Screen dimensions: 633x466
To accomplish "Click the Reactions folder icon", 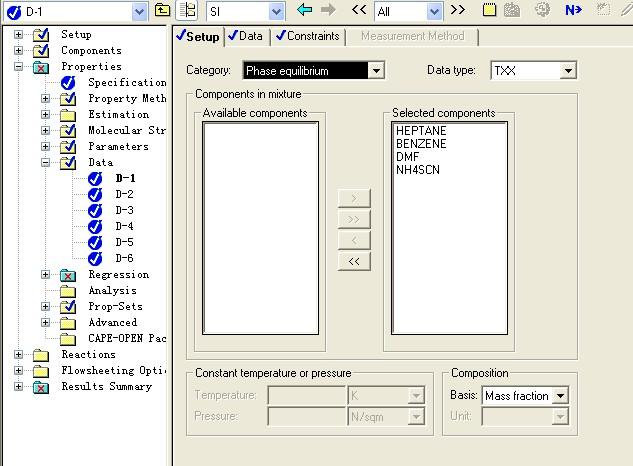I will pos(41,355).
